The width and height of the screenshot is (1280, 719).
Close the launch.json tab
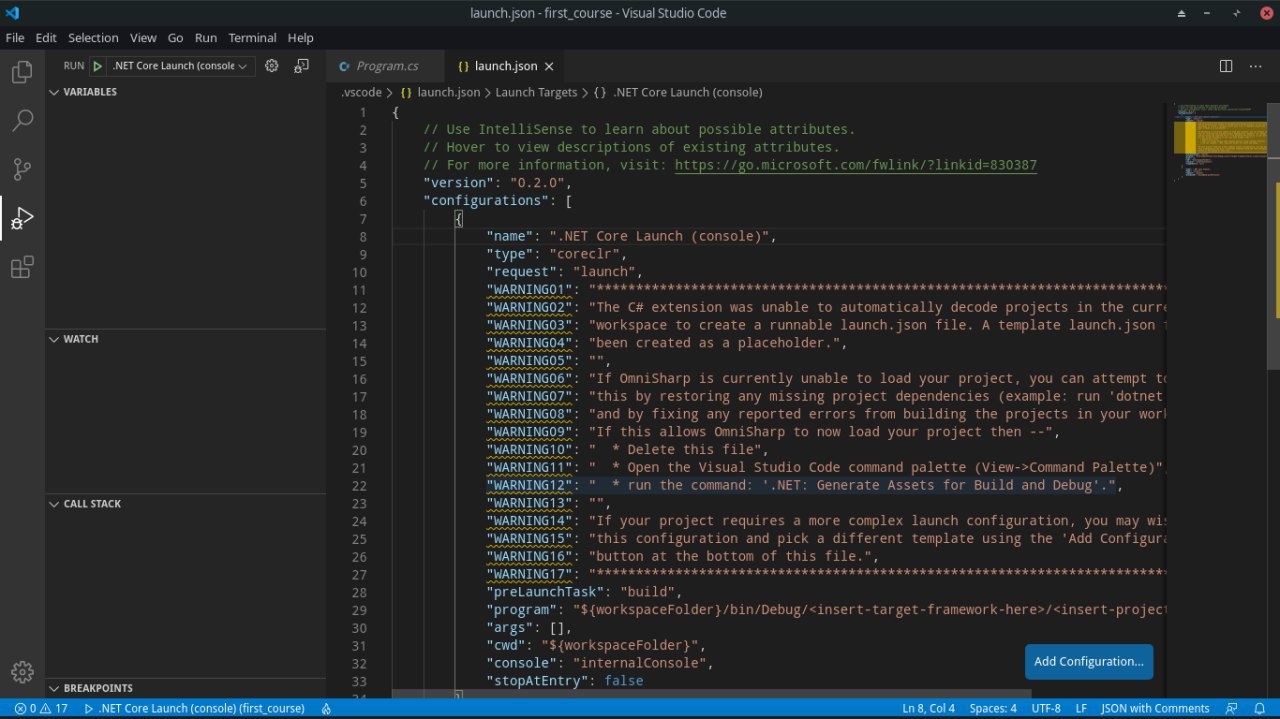point(548,66)
